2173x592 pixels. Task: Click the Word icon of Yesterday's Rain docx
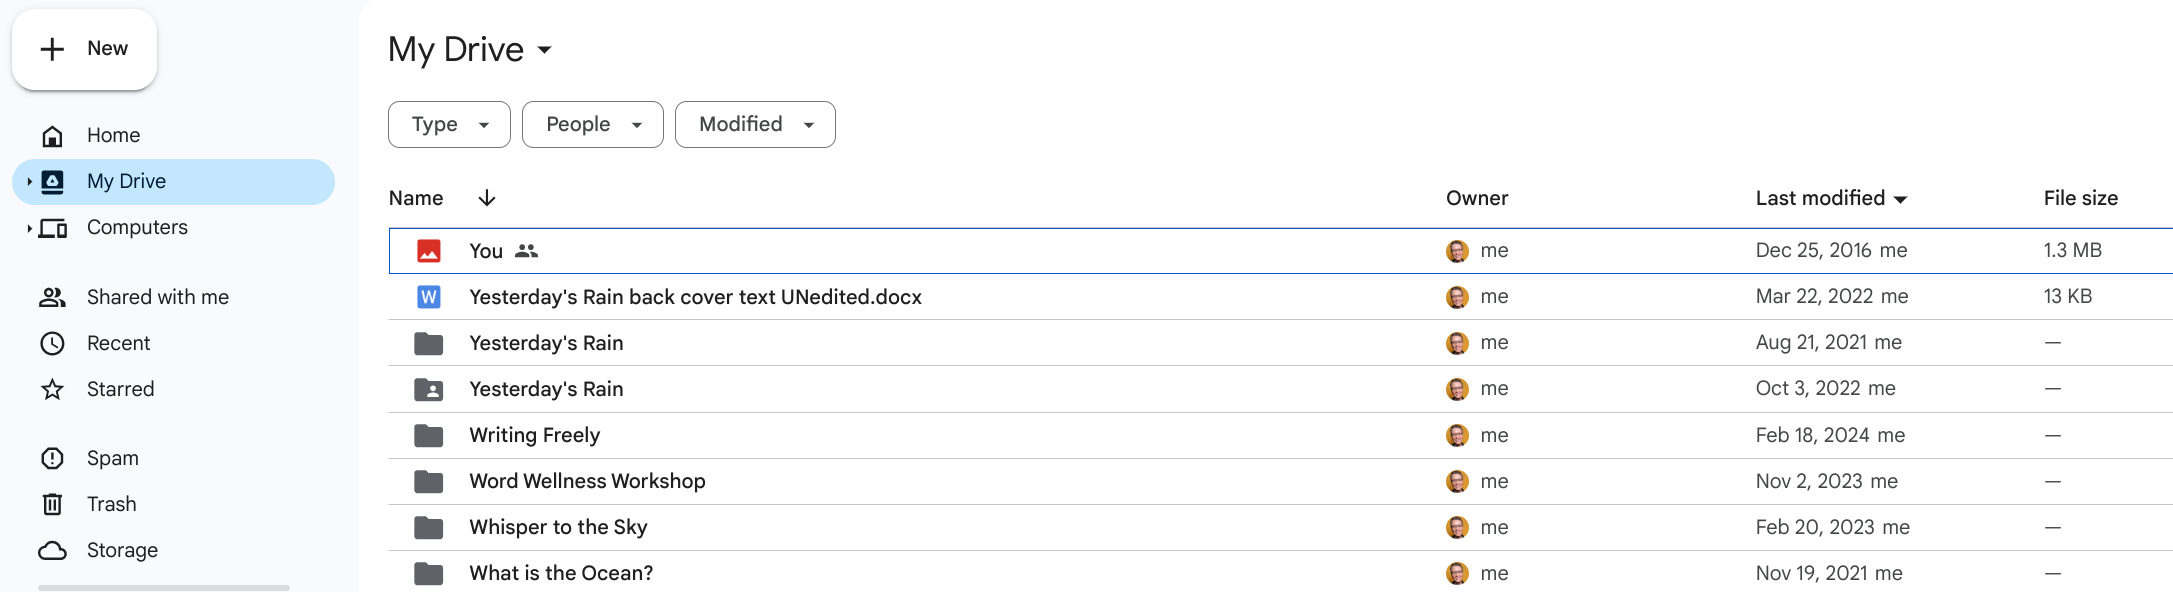coord(429,297)
